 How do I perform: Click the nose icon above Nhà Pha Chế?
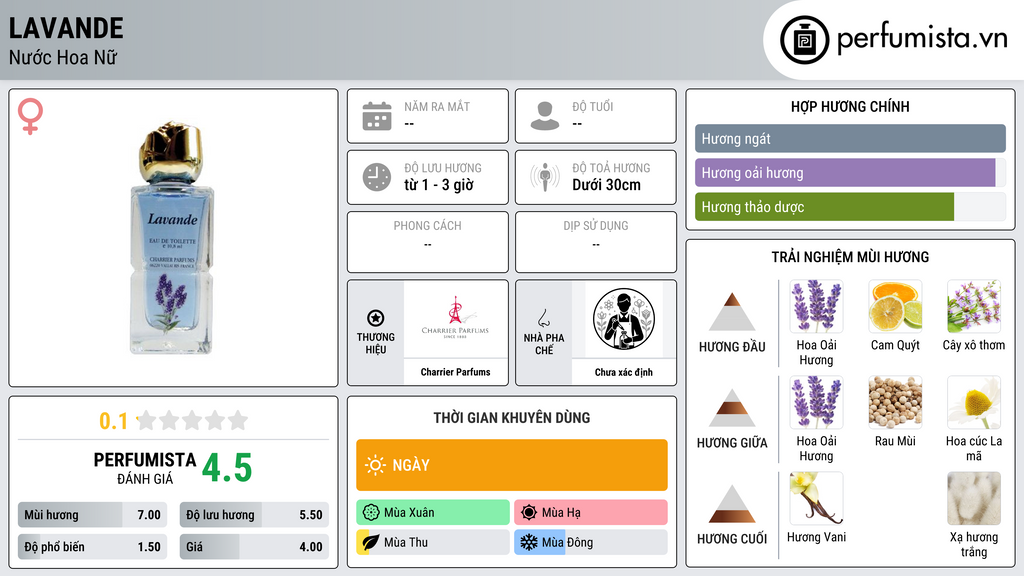click(x=543, y=318)
